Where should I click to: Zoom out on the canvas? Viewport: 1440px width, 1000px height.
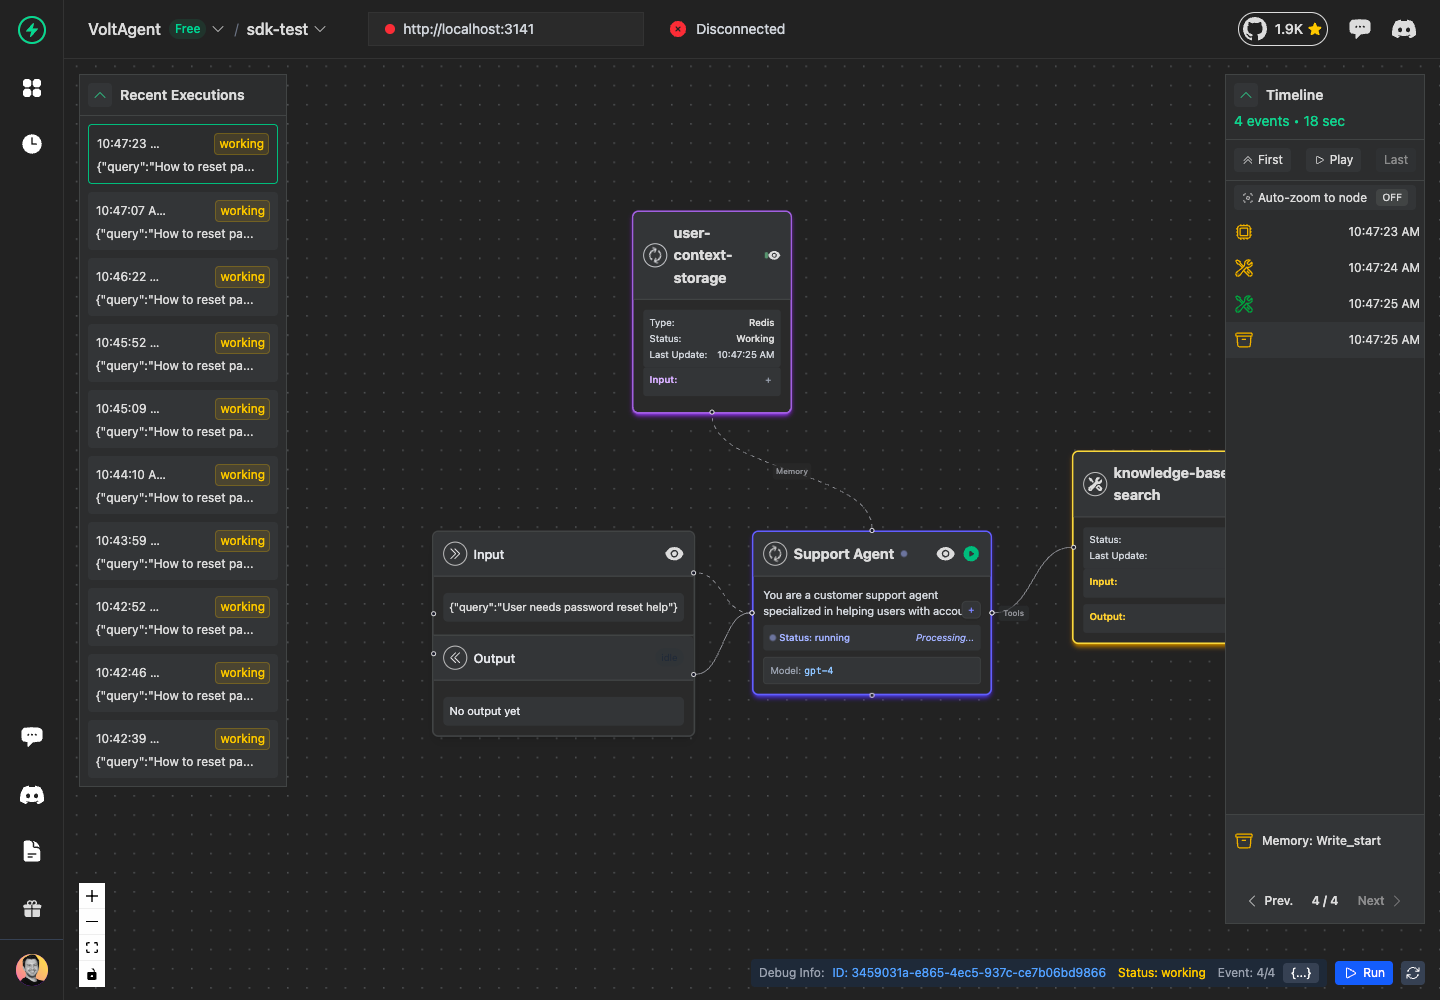92,922
